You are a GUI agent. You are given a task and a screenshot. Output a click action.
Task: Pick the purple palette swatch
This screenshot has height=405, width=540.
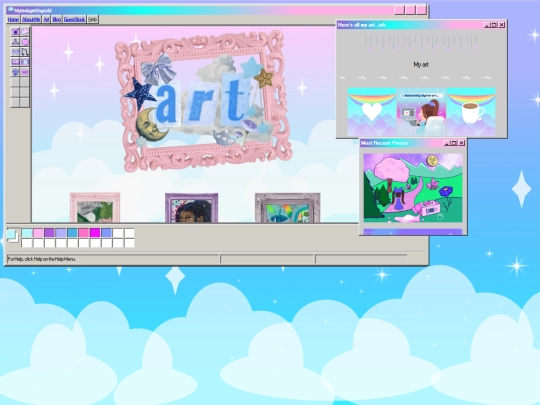click(49, 233)
